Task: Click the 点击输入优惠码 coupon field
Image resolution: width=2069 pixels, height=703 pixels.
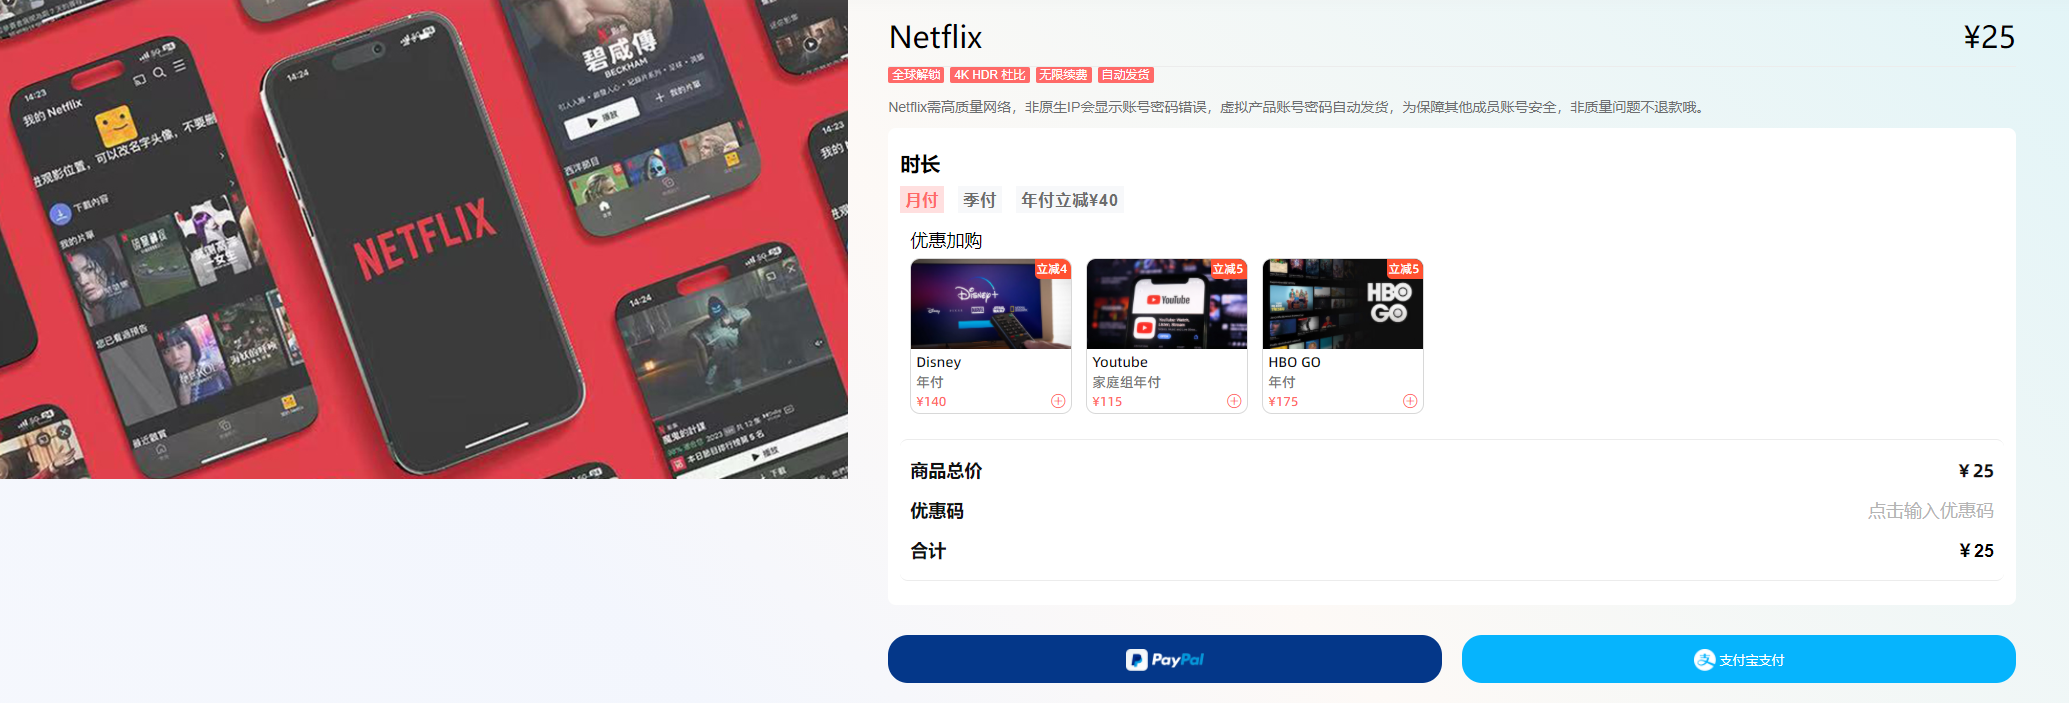Action: (1930, 511)
